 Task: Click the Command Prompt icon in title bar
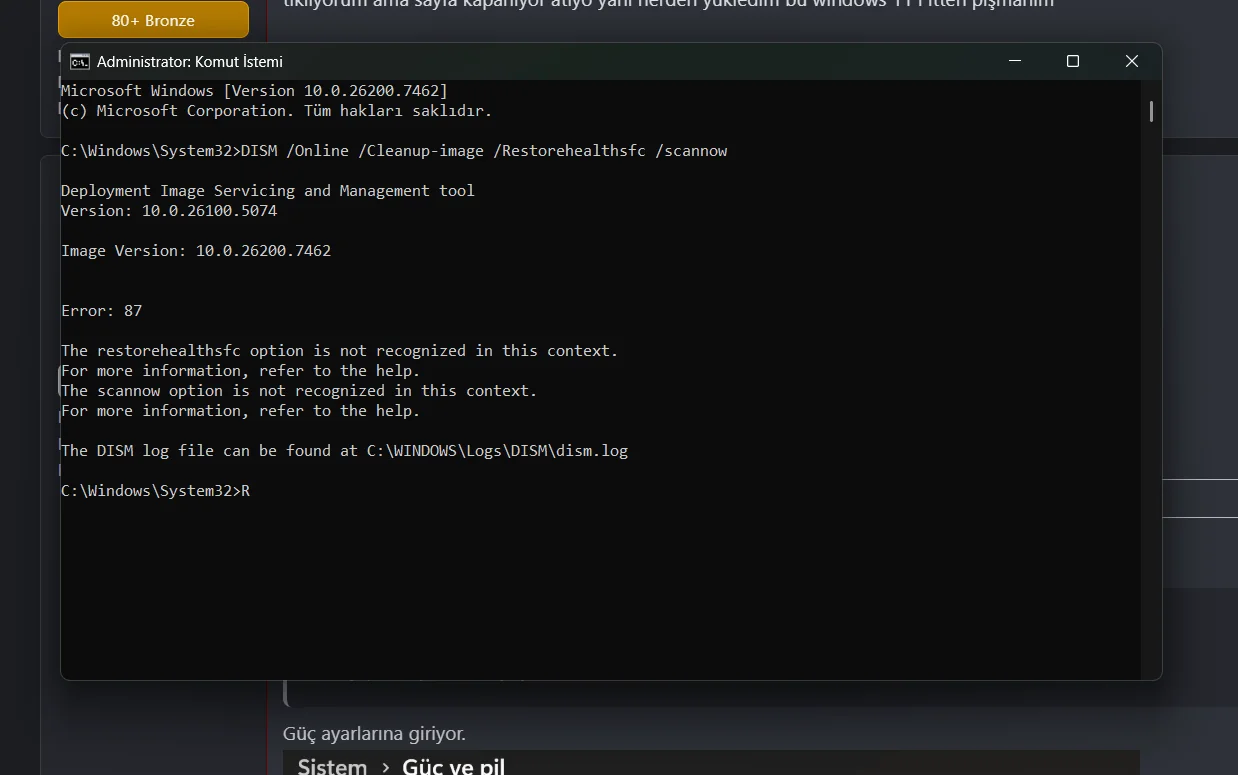point(80,62)
